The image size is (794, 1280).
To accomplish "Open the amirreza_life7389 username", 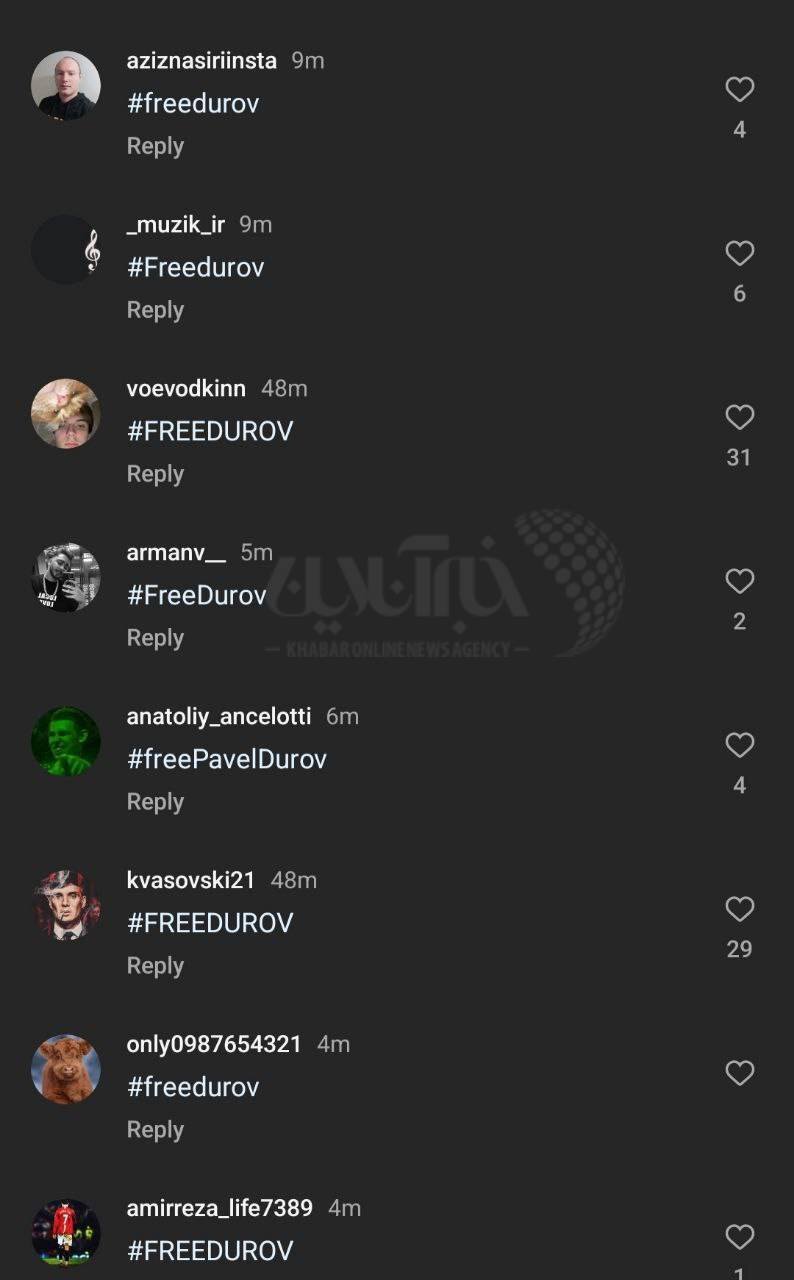I will pyautogui.click(x=219, y=1208).
